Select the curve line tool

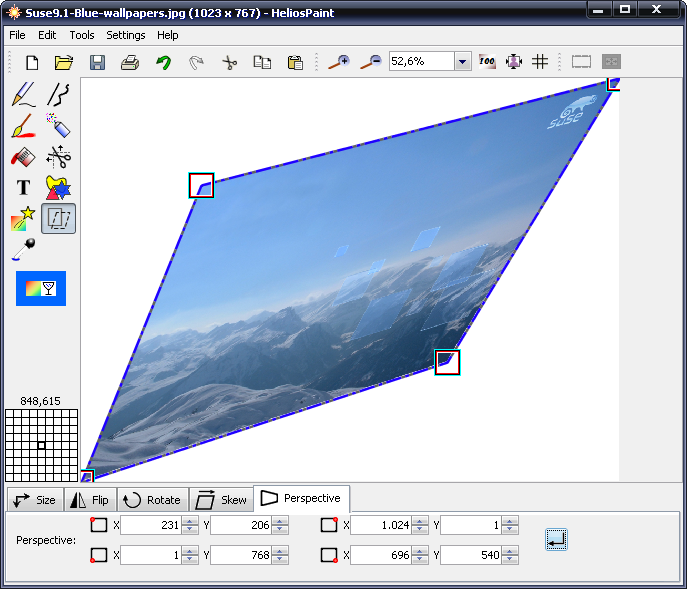pos(59,94)
